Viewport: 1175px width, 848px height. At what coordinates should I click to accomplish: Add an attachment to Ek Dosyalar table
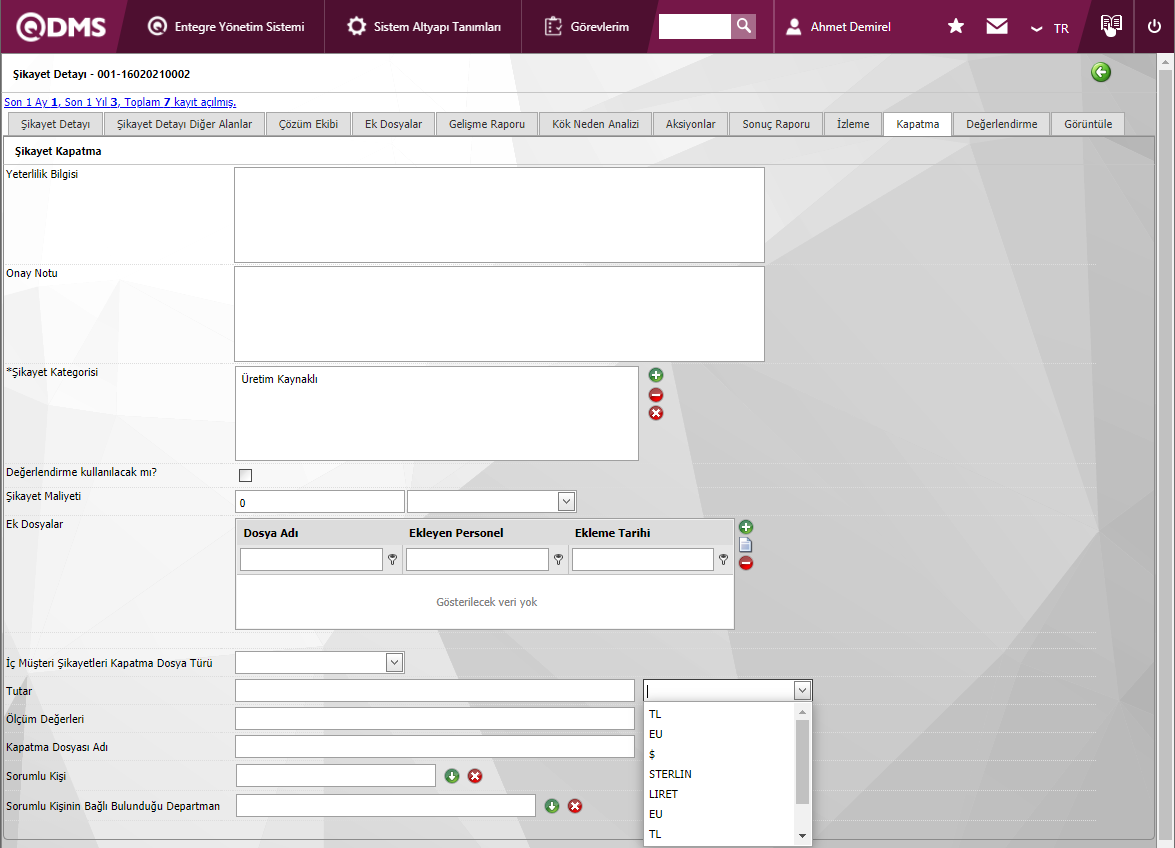point(746,527)
